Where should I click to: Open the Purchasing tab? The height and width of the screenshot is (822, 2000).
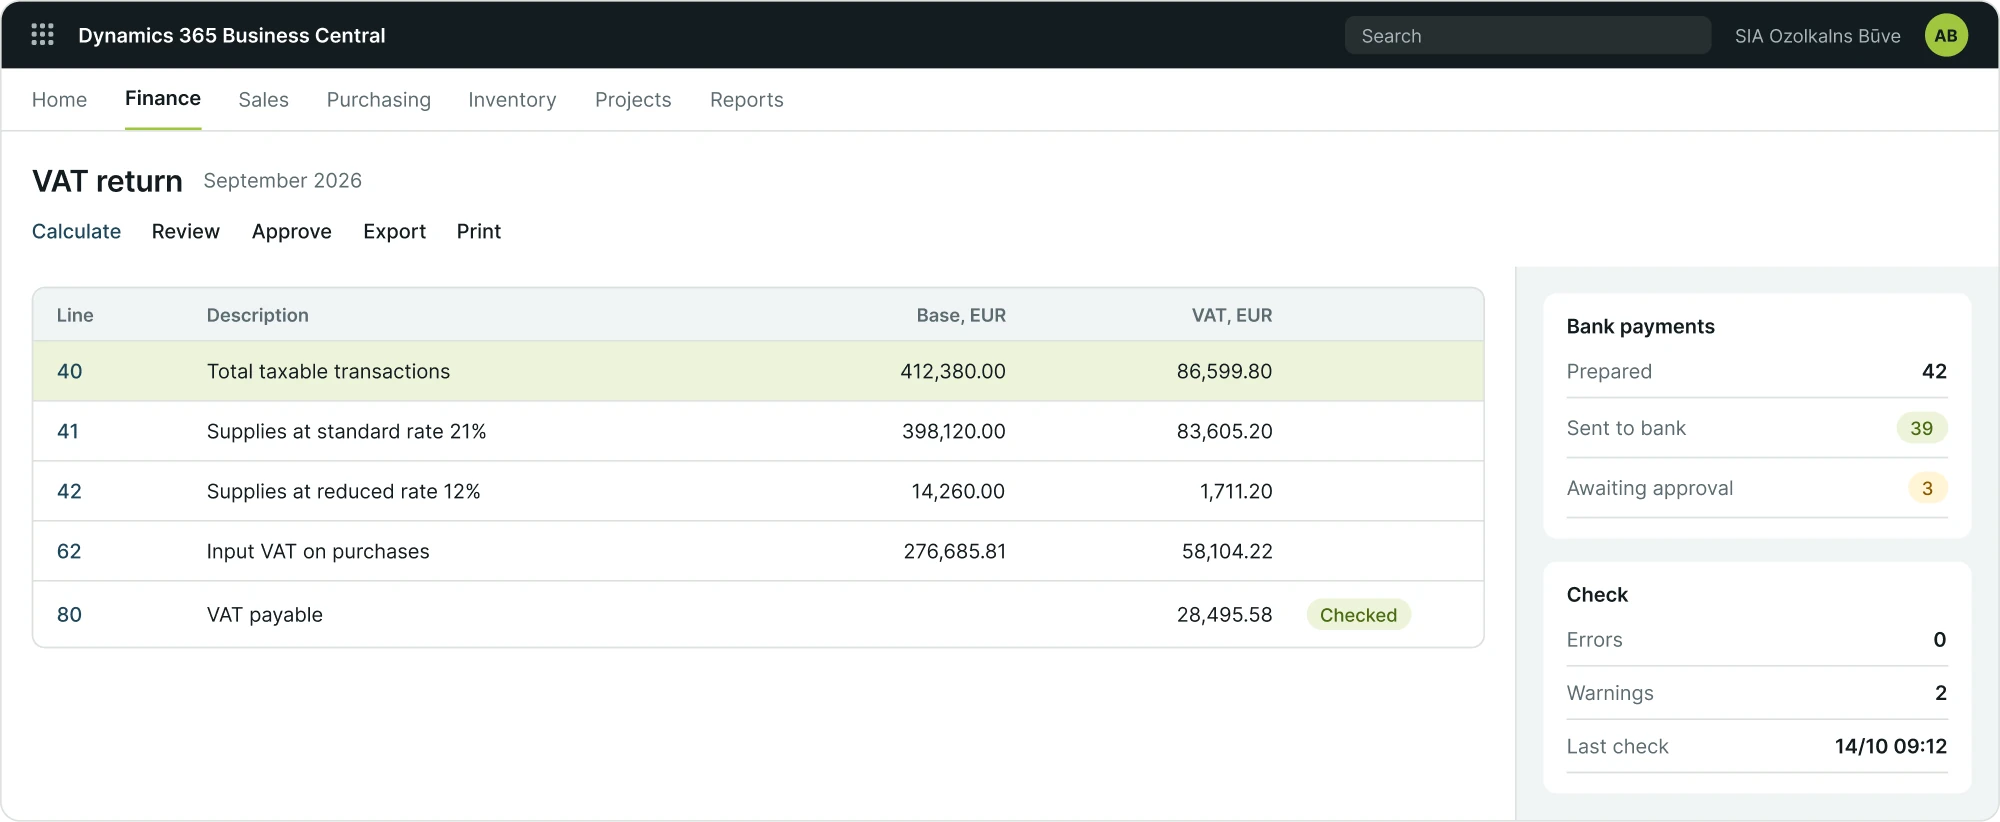379,100
